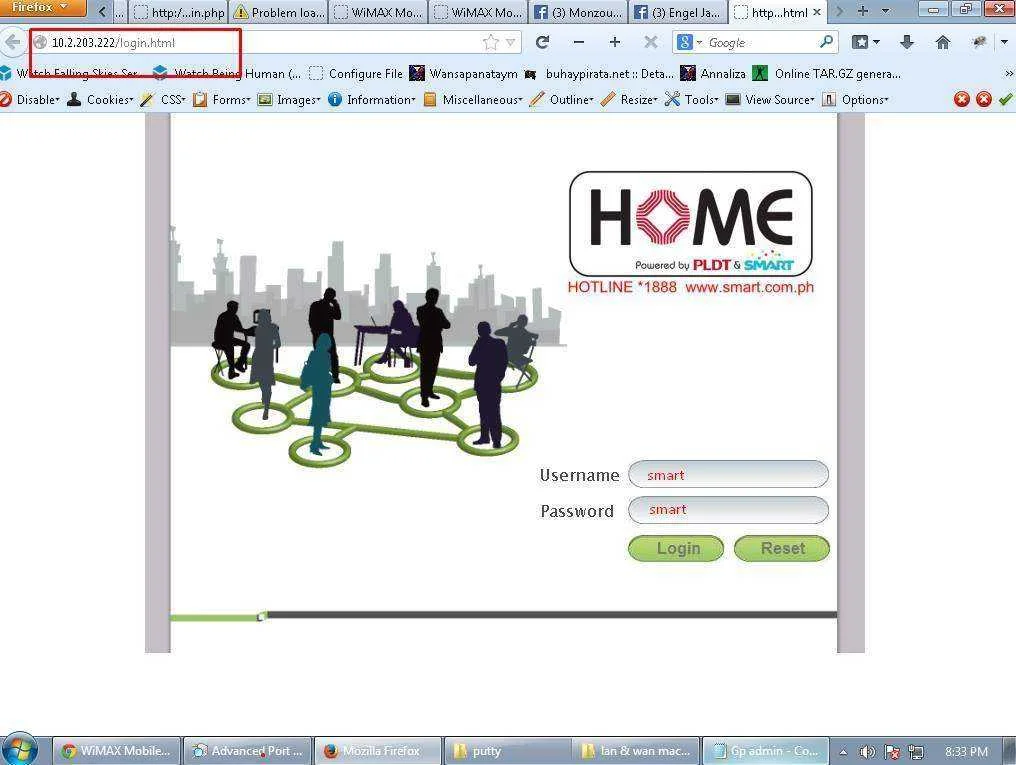Click the green Reset button
Image resolution: width=1016 pixels, height=765 pixels.
pyautogui.click(x=781, y=549)
